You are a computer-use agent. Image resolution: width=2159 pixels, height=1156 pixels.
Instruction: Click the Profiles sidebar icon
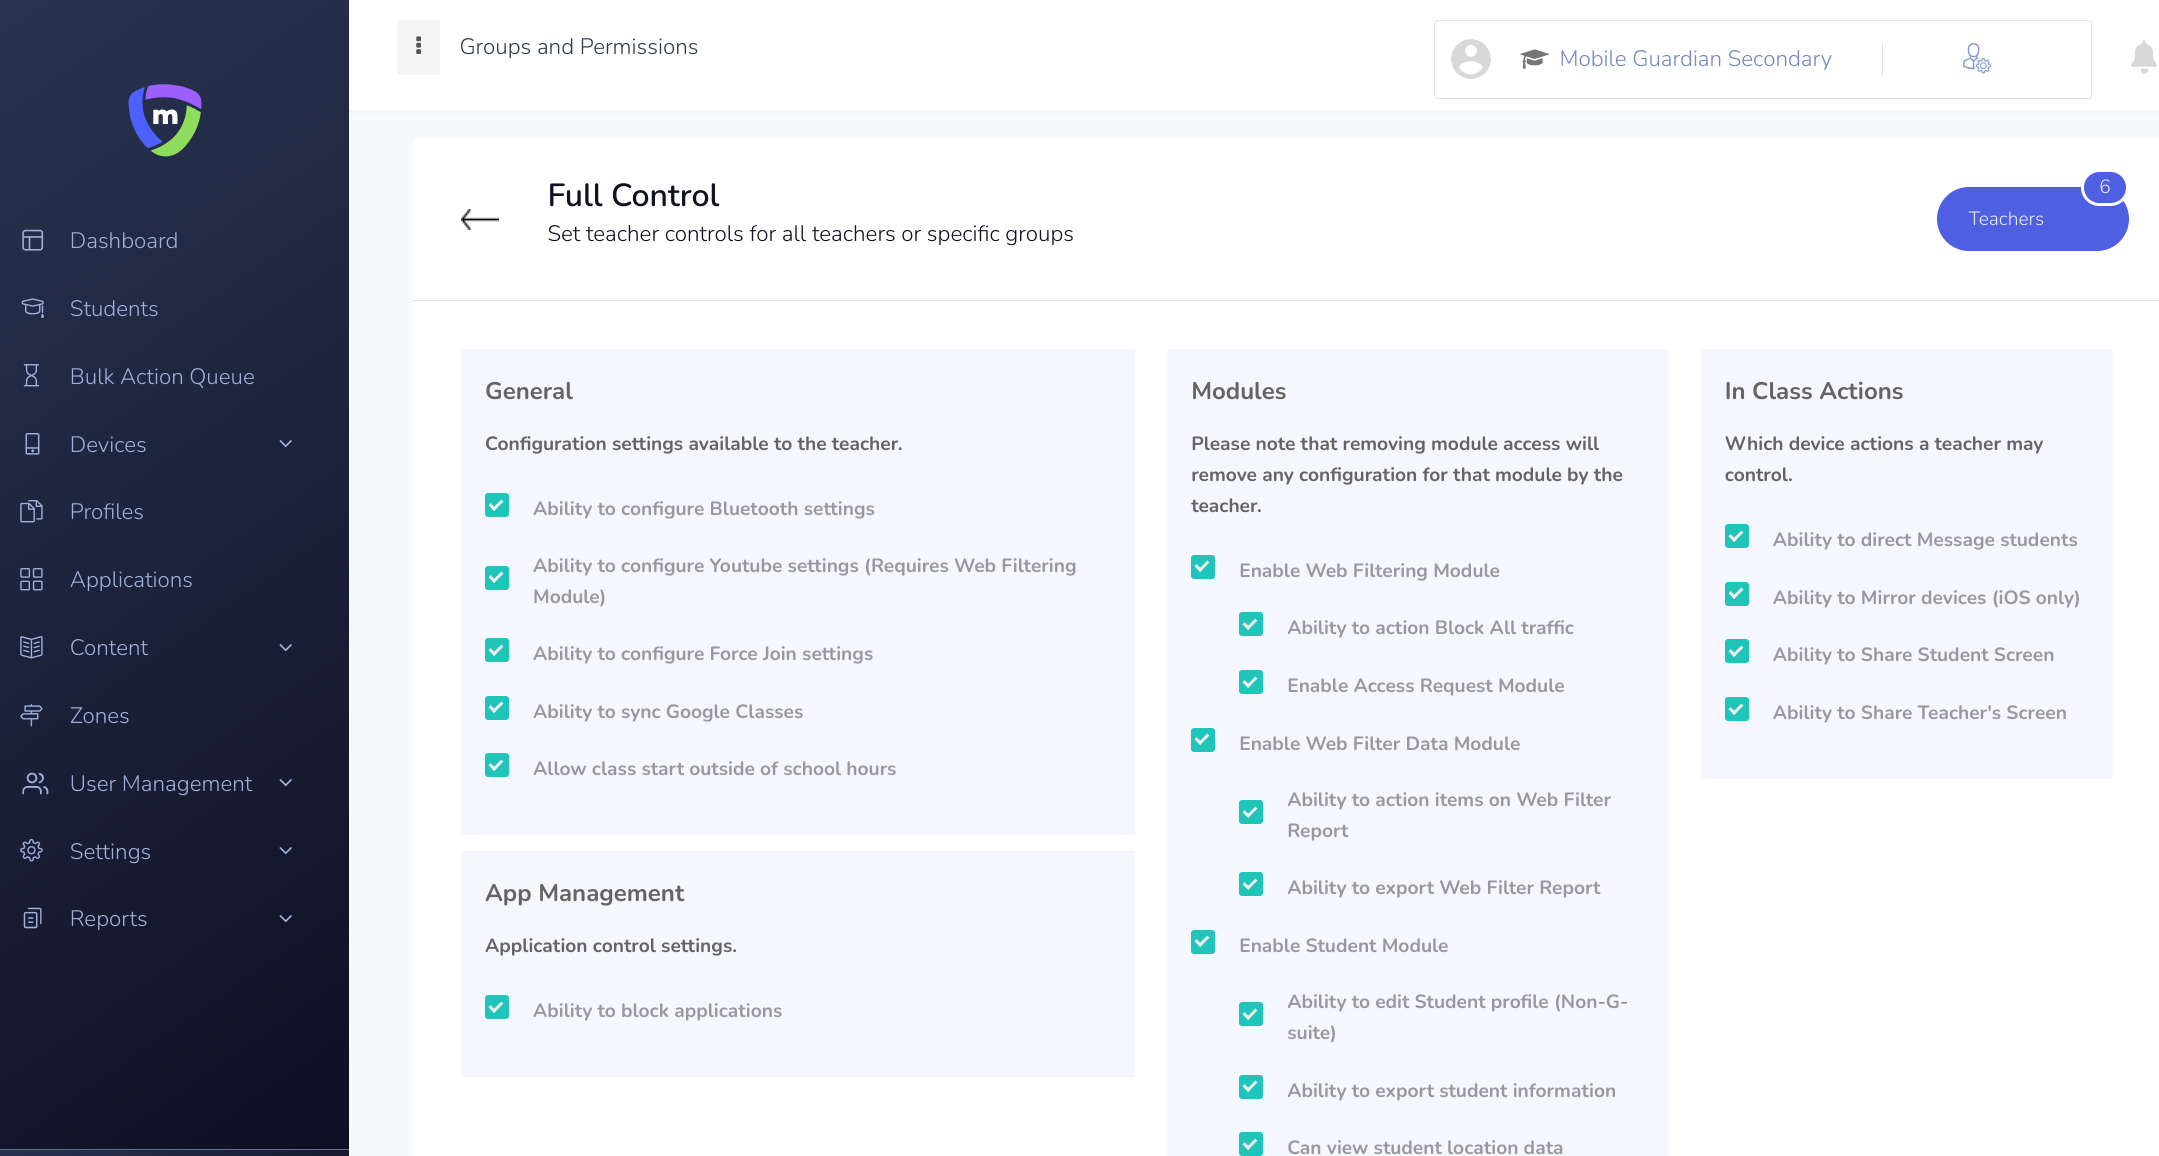(32, 511)
